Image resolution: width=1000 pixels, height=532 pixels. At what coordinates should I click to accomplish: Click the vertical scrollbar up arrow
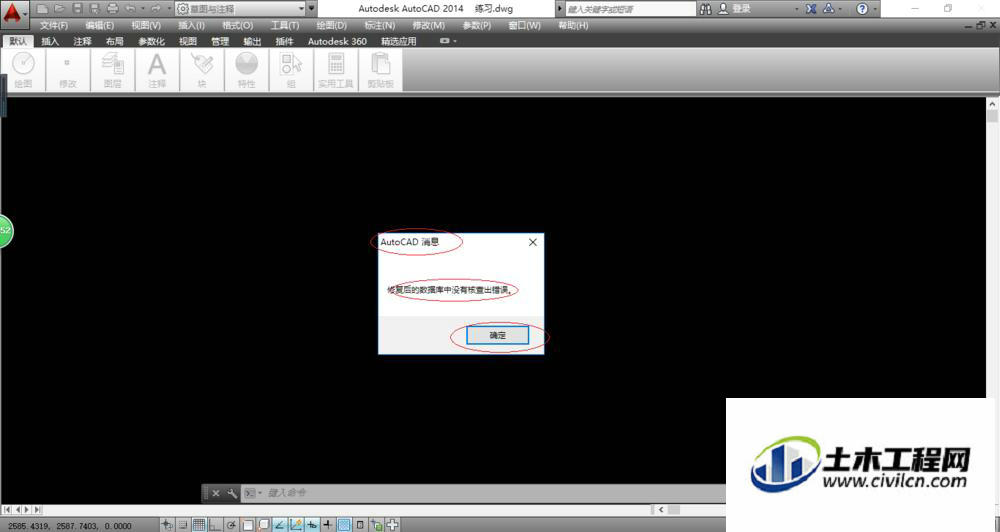click(x=992, y=103)
